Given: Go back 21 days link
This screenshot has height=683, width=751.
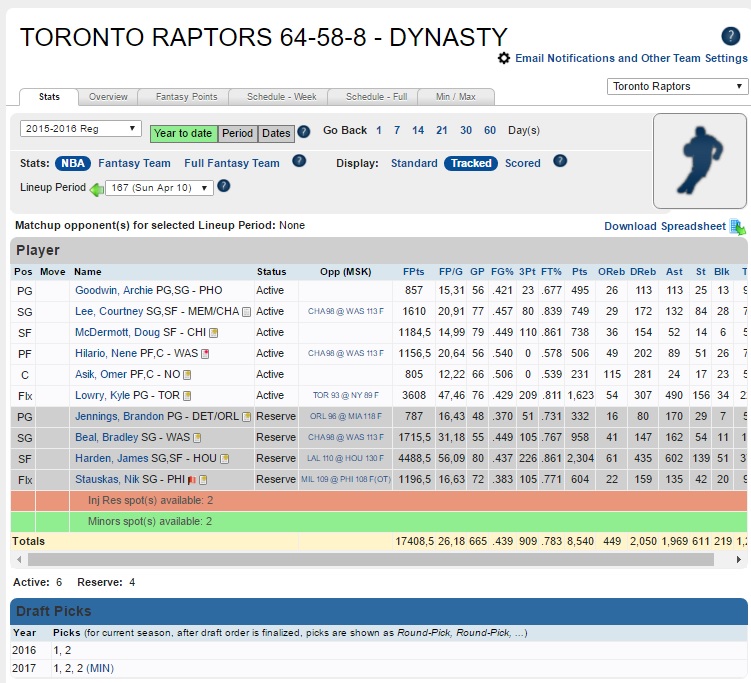Looking at the screenshot, I should tap(442, 130).
